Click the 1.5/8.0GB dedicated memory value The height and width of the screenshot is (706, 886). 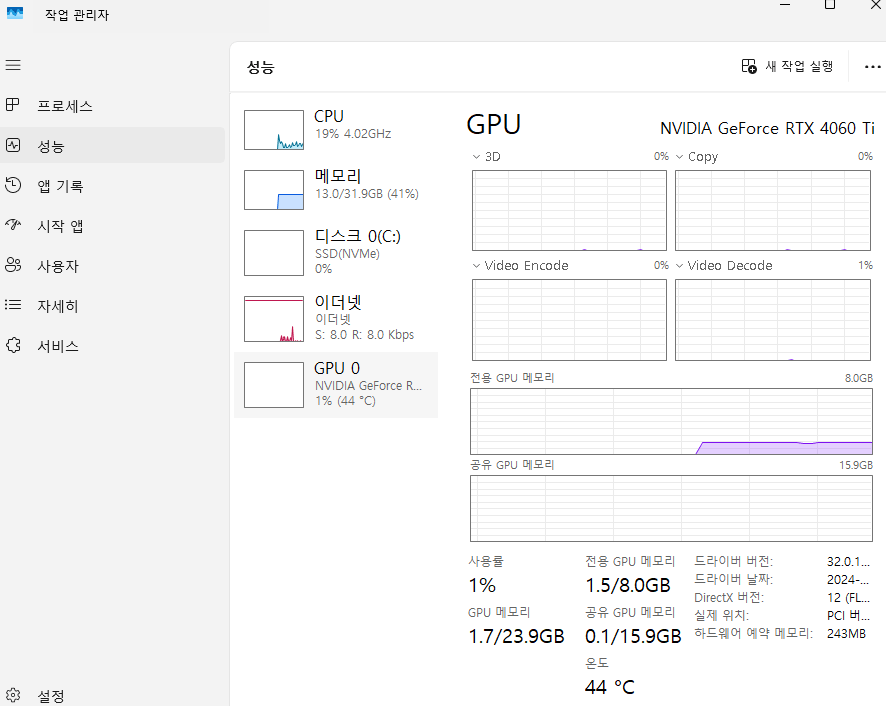[628, 586]
